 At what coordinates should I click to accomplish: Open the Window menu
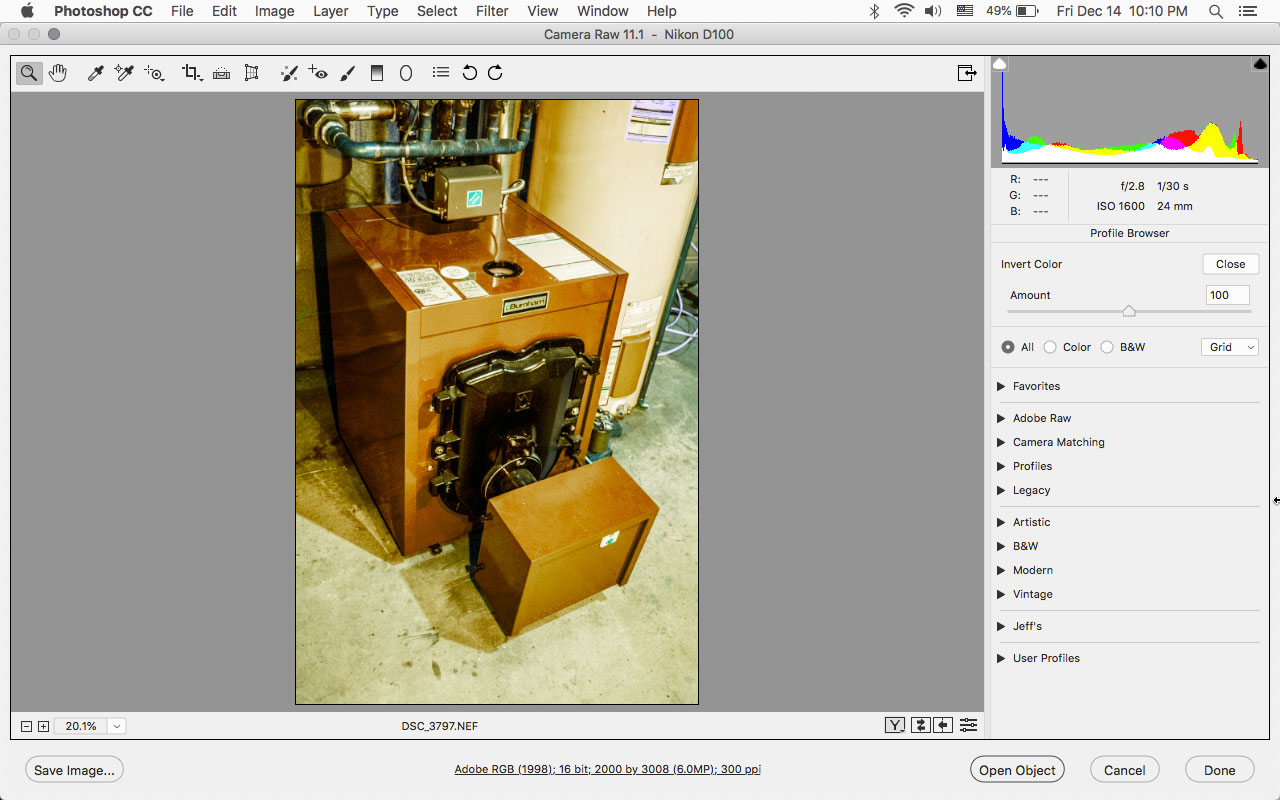(x=603, y=11)
